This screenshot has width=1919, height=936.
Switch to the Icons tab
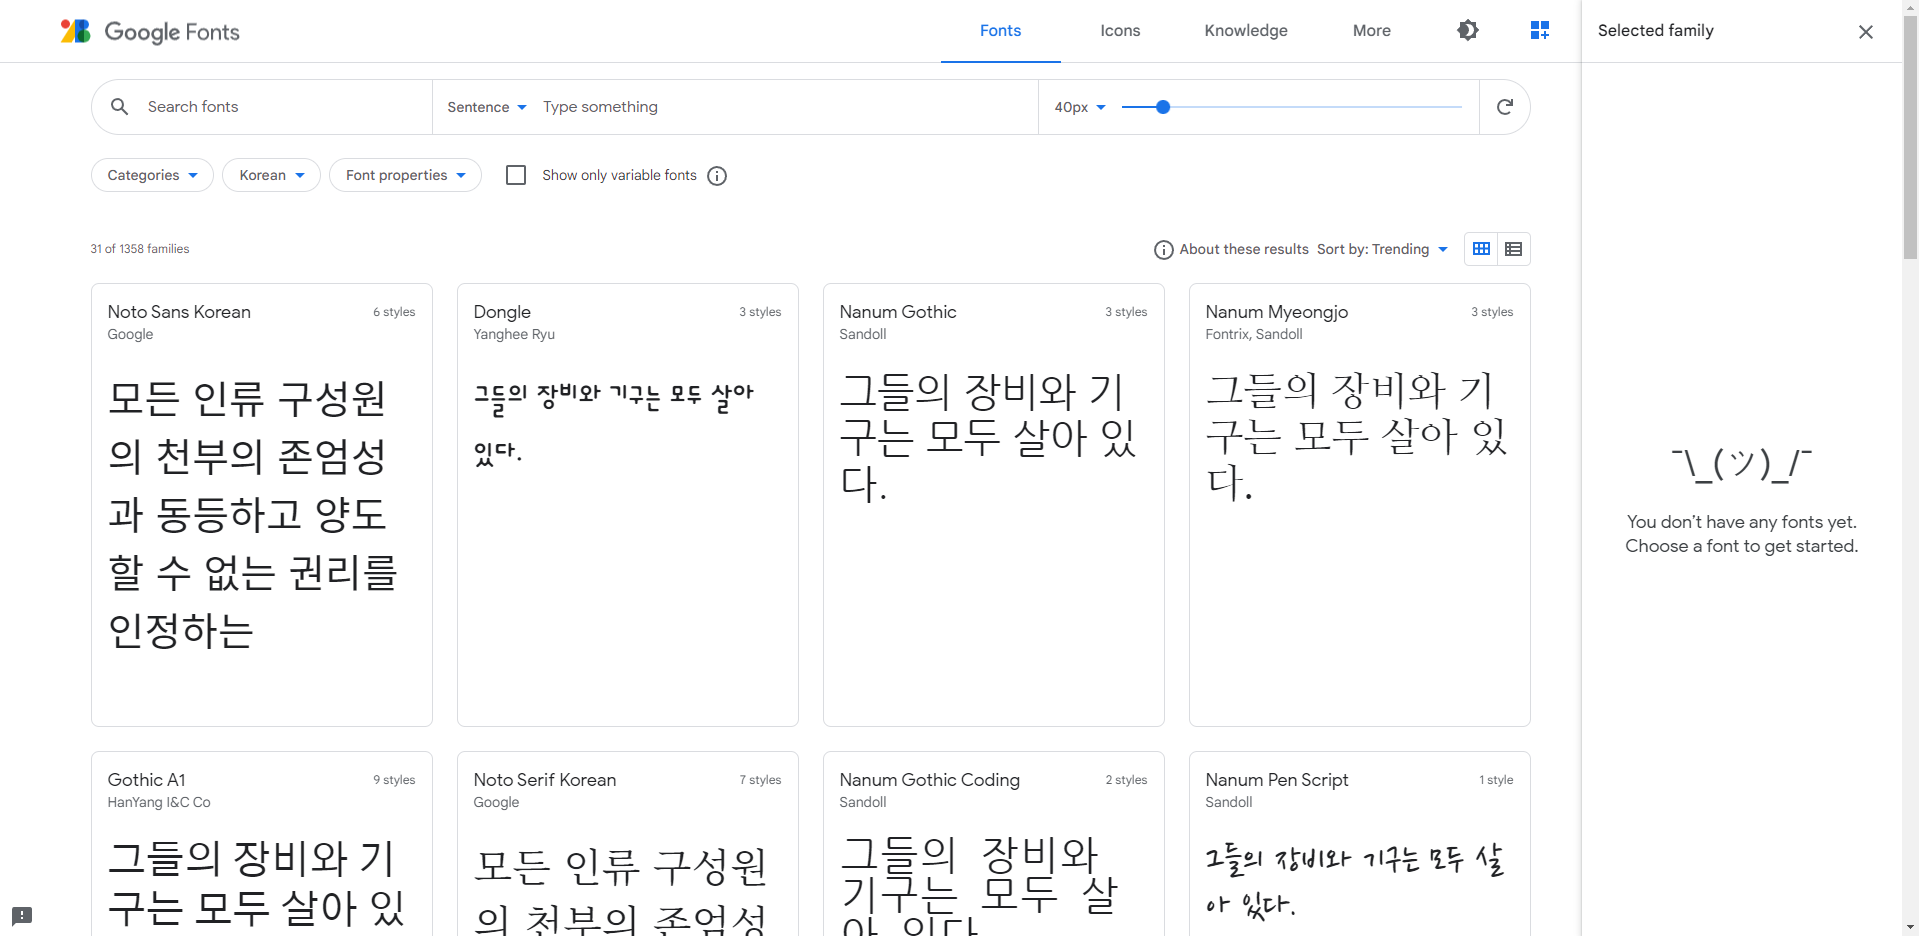click(1120, 31)
